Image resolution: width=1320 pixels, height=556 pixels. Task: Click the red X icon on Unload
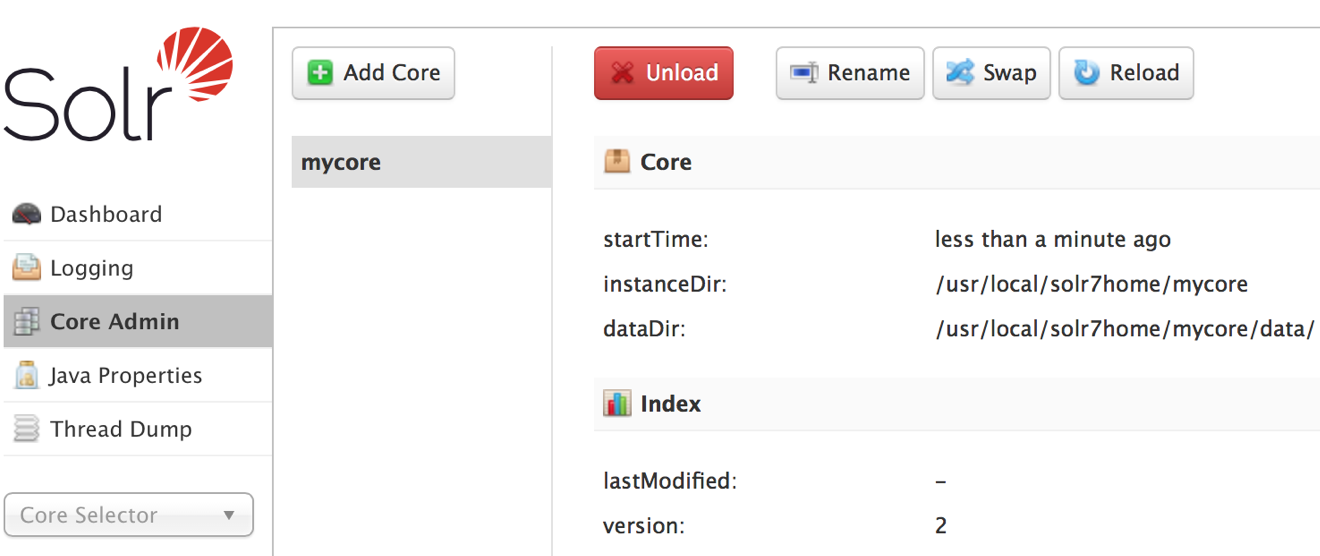click(623, 73)
